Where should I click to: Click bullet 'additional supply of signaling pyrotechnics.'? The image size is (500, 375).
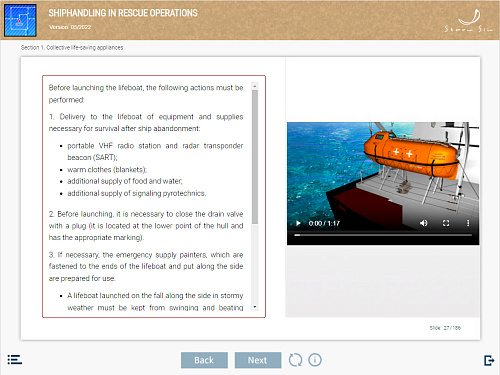[137, 193]
